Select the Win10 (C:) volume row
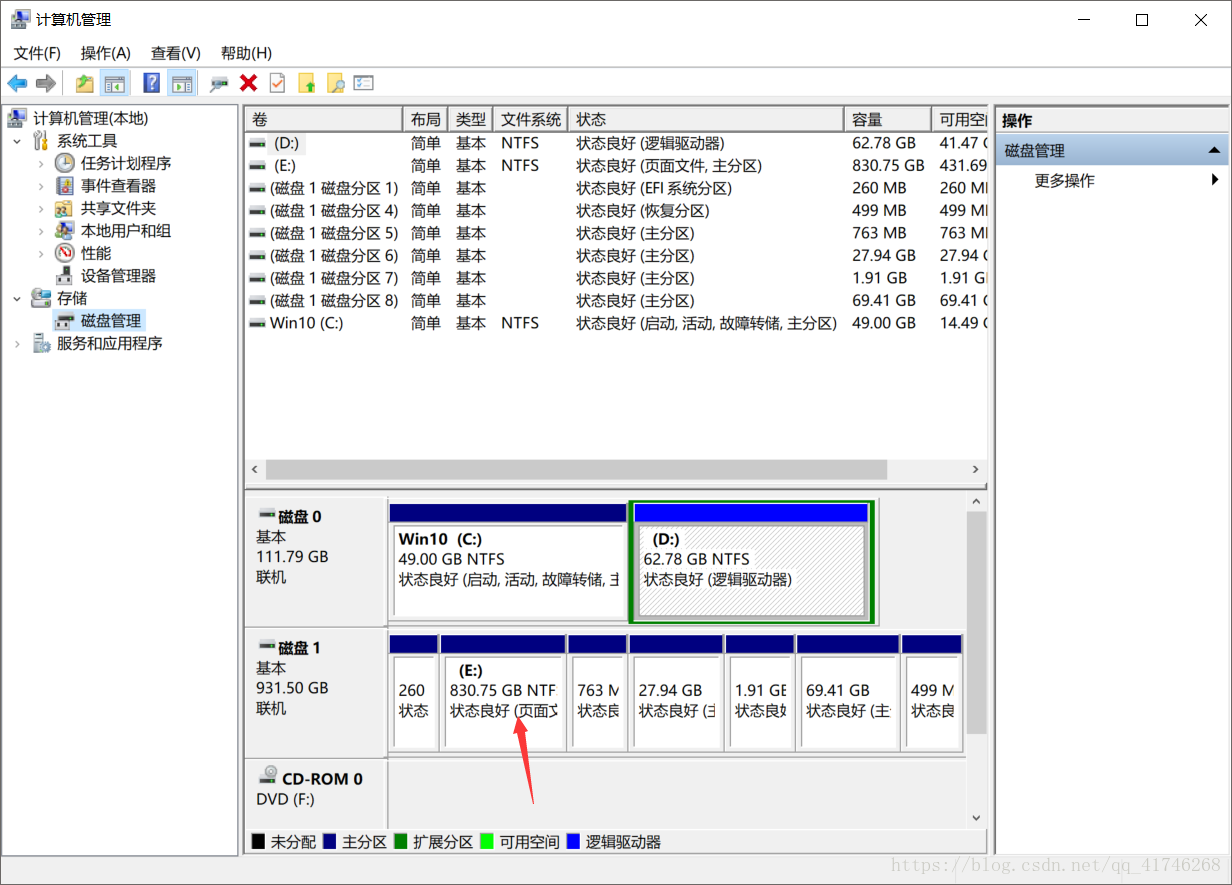 [x=616, y=323]
